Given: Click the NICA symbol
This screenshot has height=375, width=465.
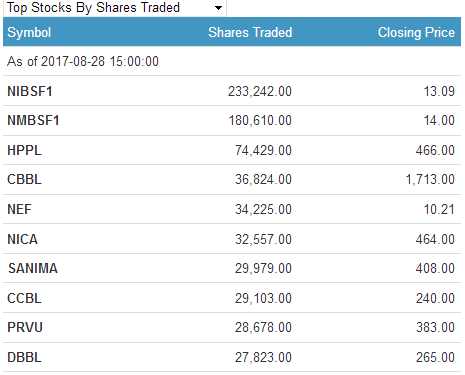Looking at the screenshot, I should (x=22, y=239).
